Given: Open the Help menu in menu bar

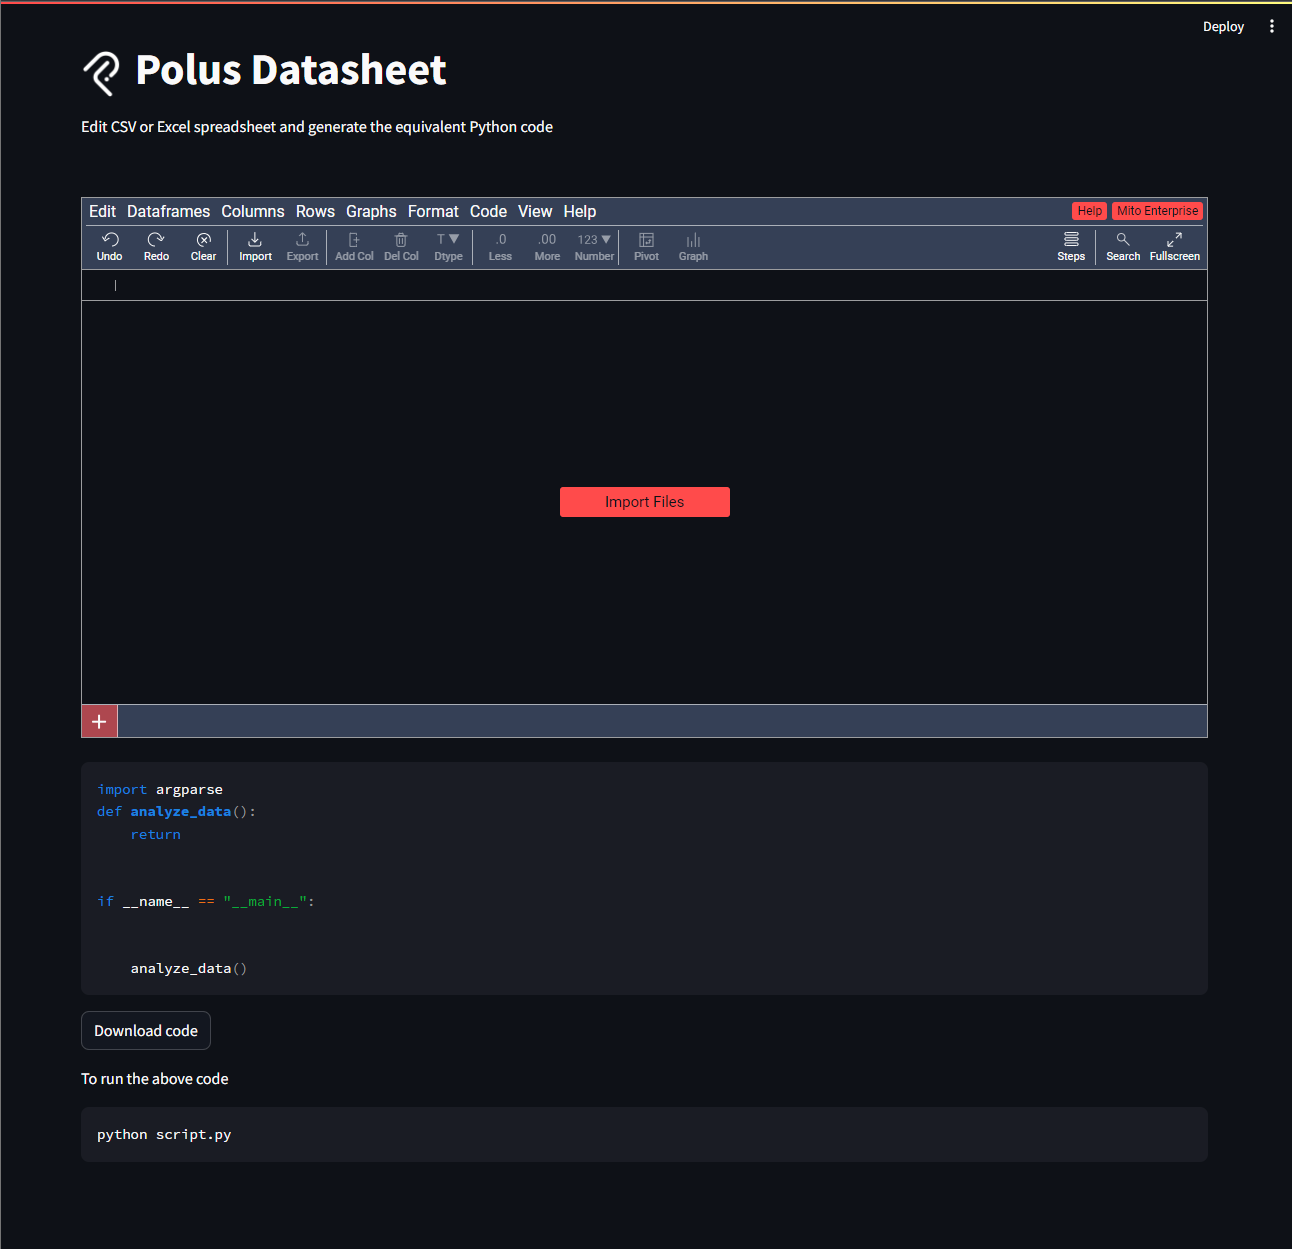Looking at the screenshot, I should click(x=579, y=212).
